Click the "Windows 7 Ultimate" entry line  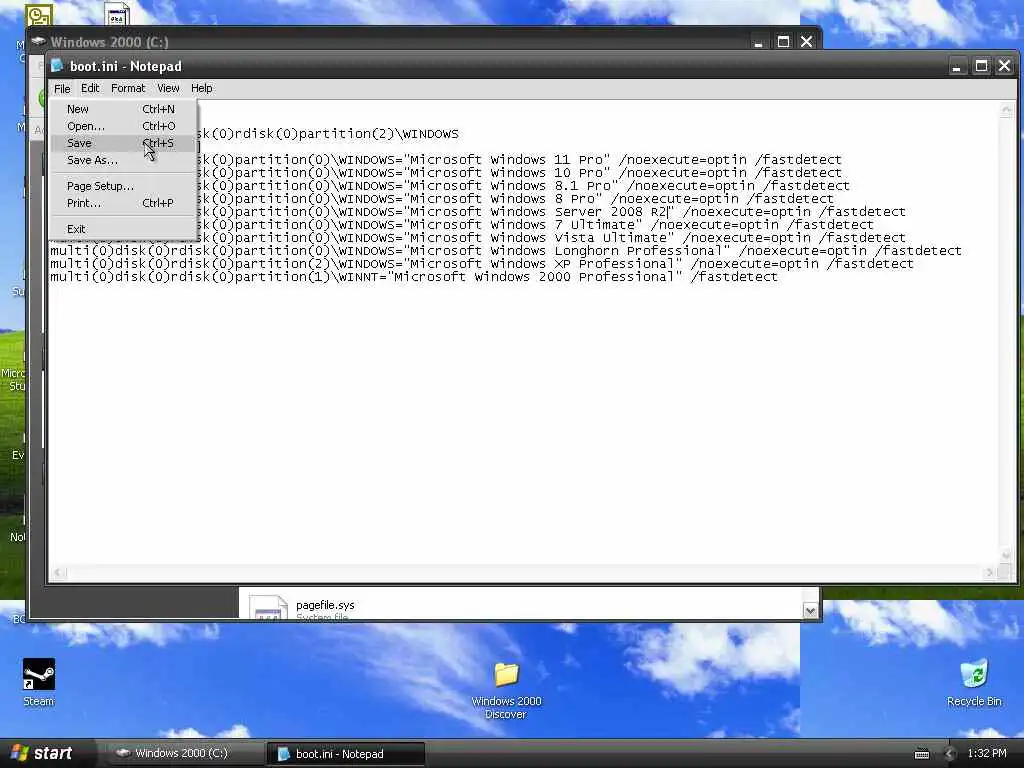tap(536, 225)
